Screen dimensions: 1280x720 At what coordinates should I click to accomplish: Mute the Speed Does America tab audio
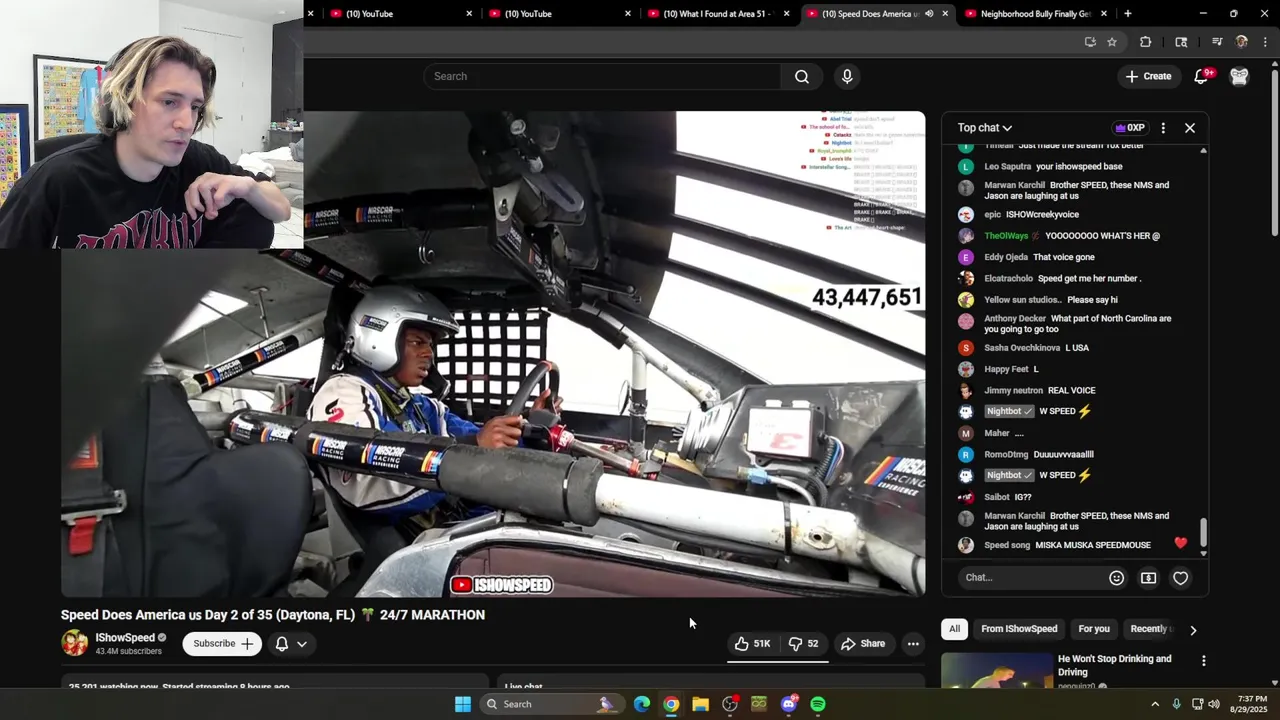tap(929, 14)
